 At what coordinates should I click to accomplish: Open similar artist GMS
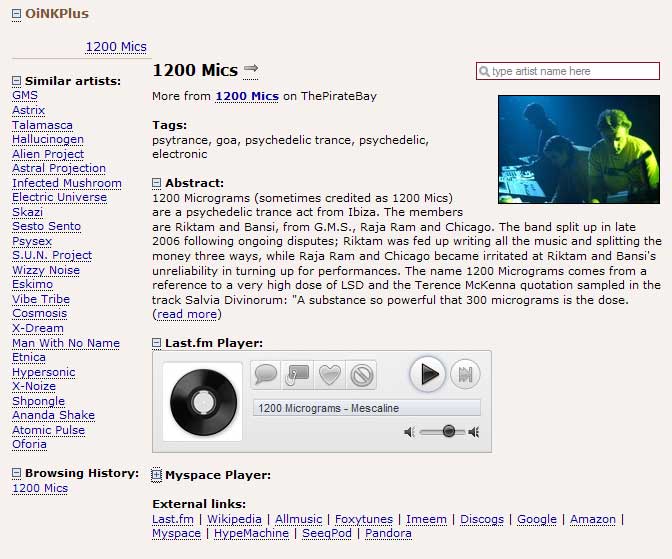pyautogui.click(x=25, y=96)
